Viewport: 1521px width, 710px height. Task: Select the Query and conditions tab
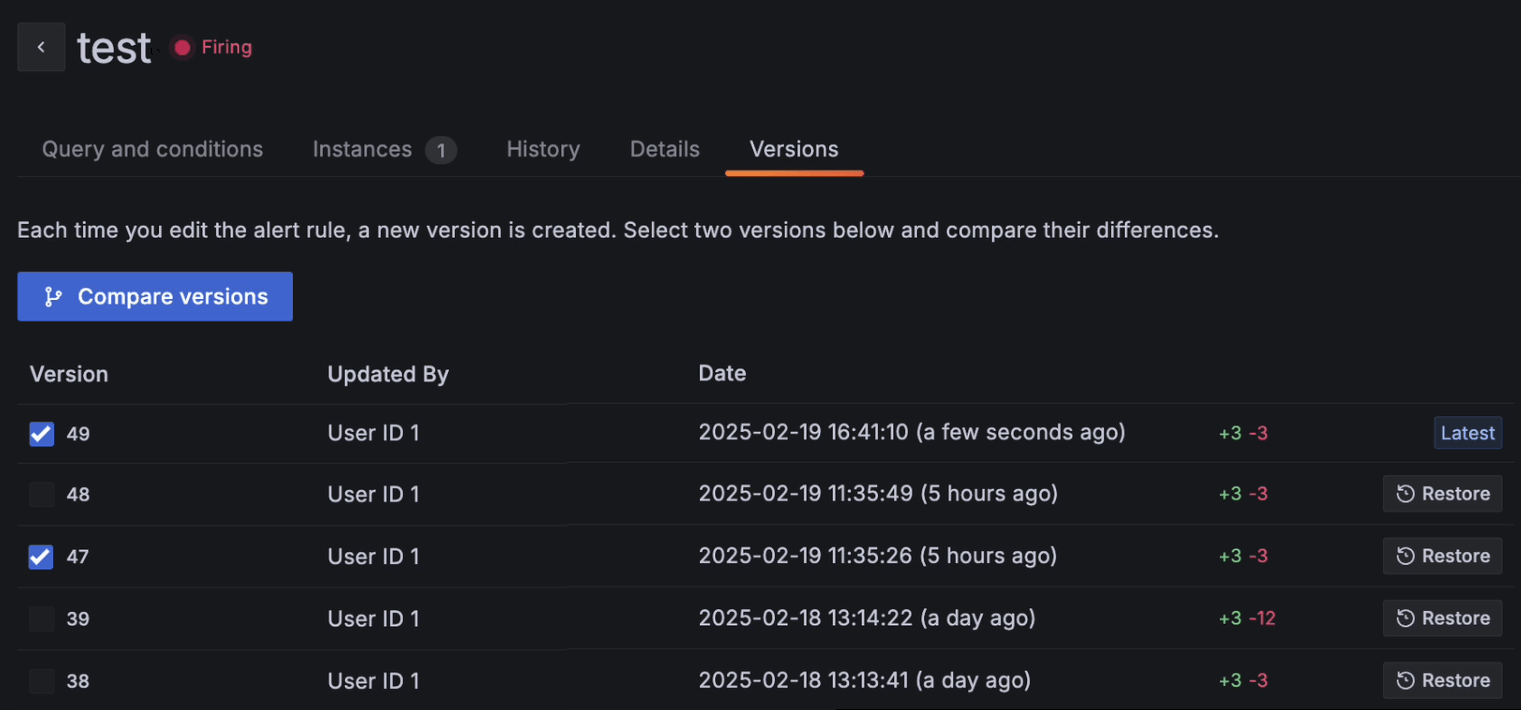coord(151,149)
